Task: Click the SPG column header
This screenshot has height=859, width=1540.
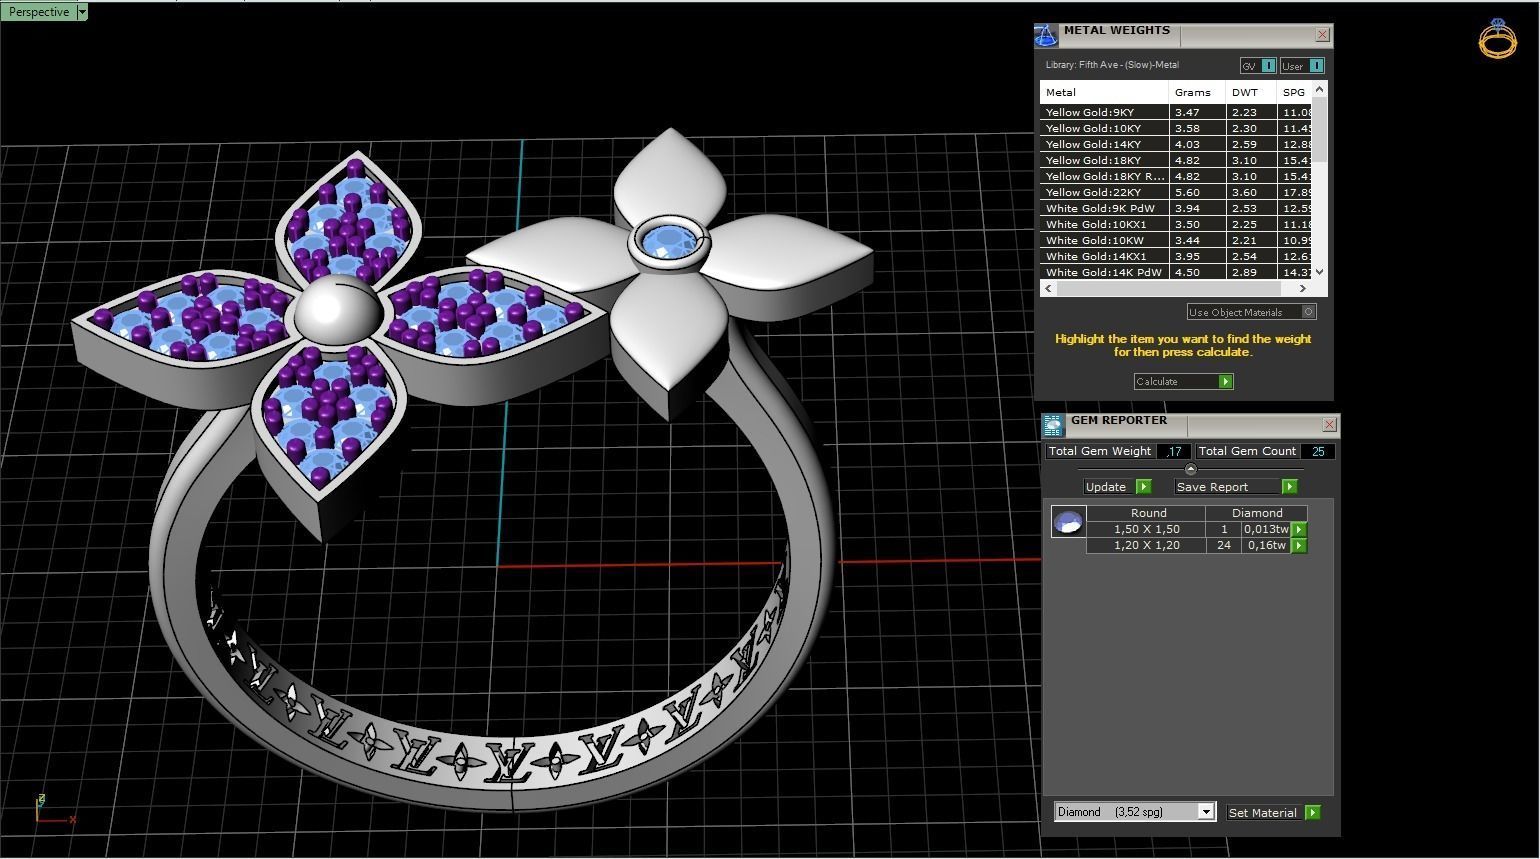Action: (1295, 92)
